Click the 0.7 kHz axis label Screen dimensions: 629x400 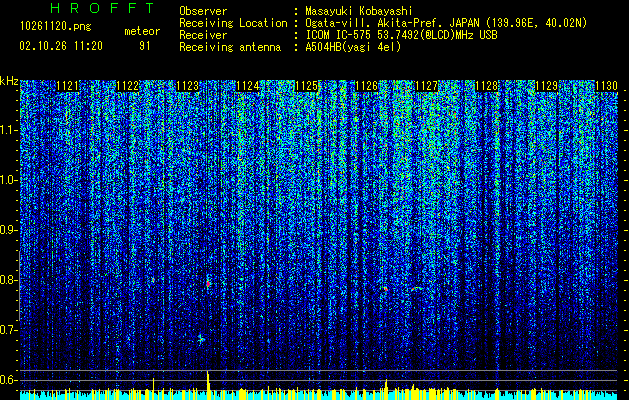coord(9,330)
